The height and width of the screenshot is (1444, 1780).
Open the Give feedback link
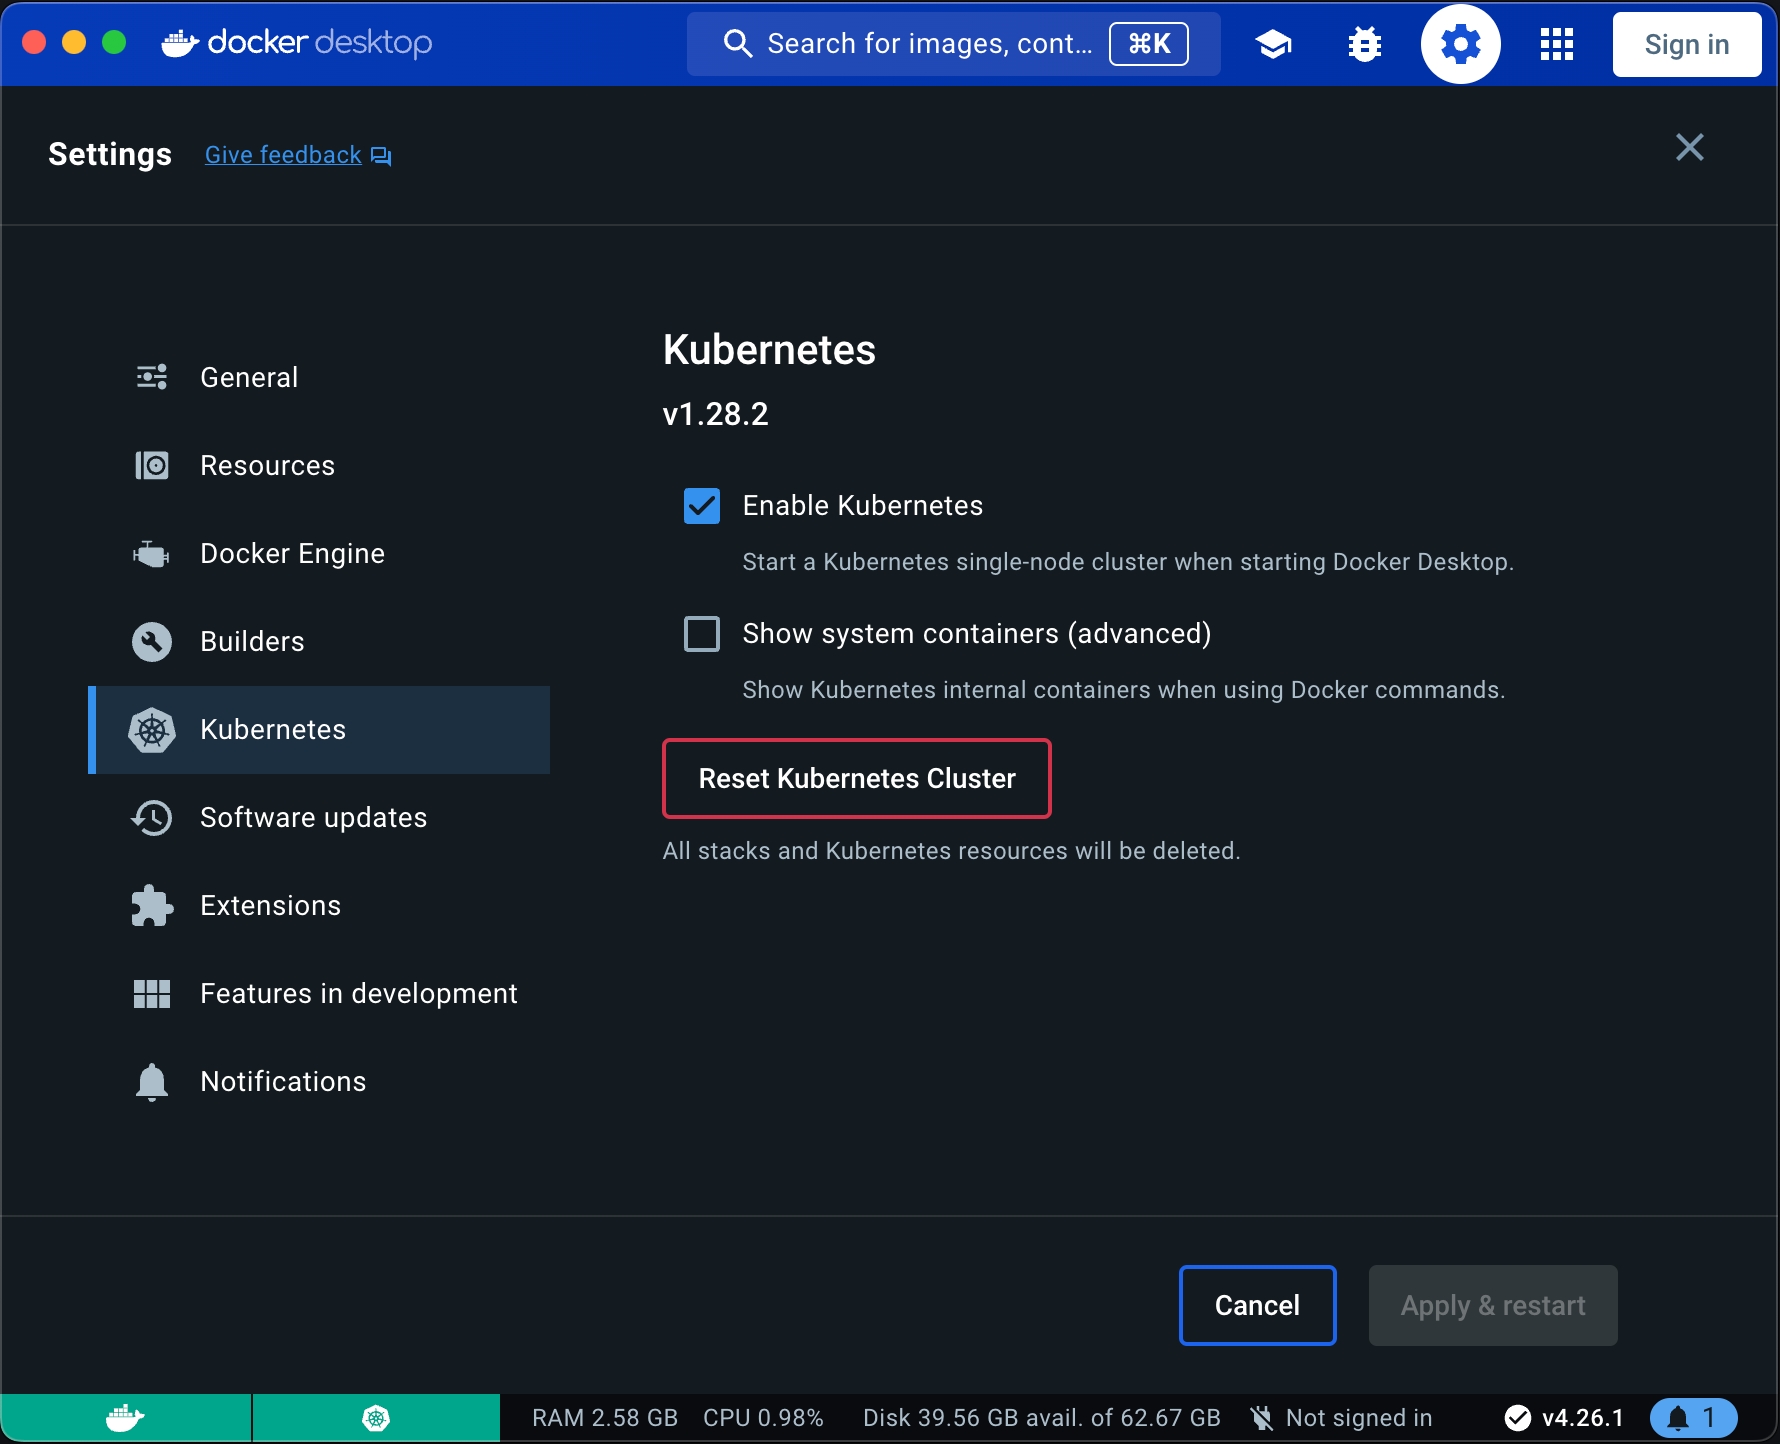(284, 155)
